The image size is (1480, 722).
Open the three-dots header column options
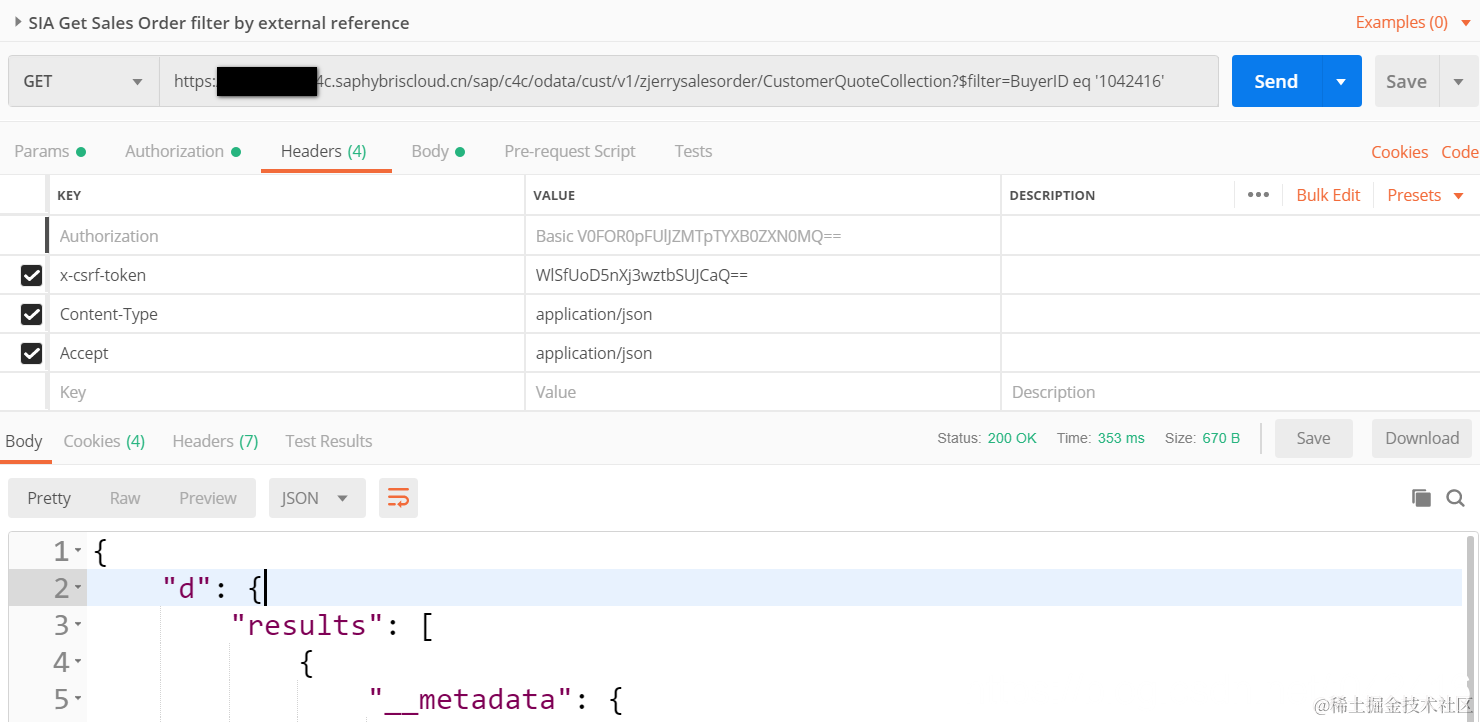1258,195
